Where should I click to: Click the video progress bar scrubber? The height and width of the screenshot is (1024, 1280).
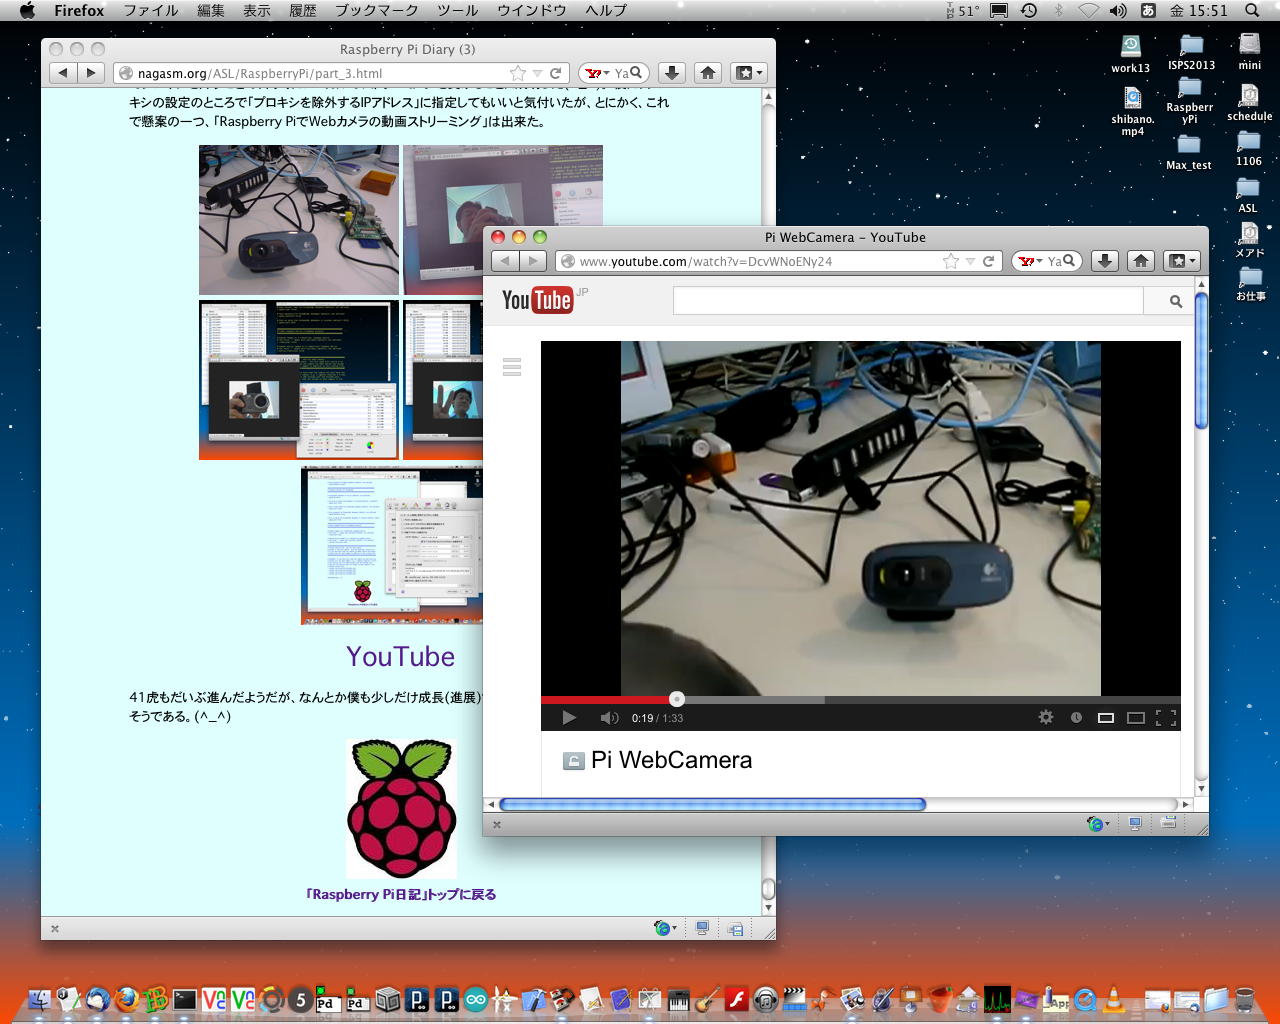[677, 699]
